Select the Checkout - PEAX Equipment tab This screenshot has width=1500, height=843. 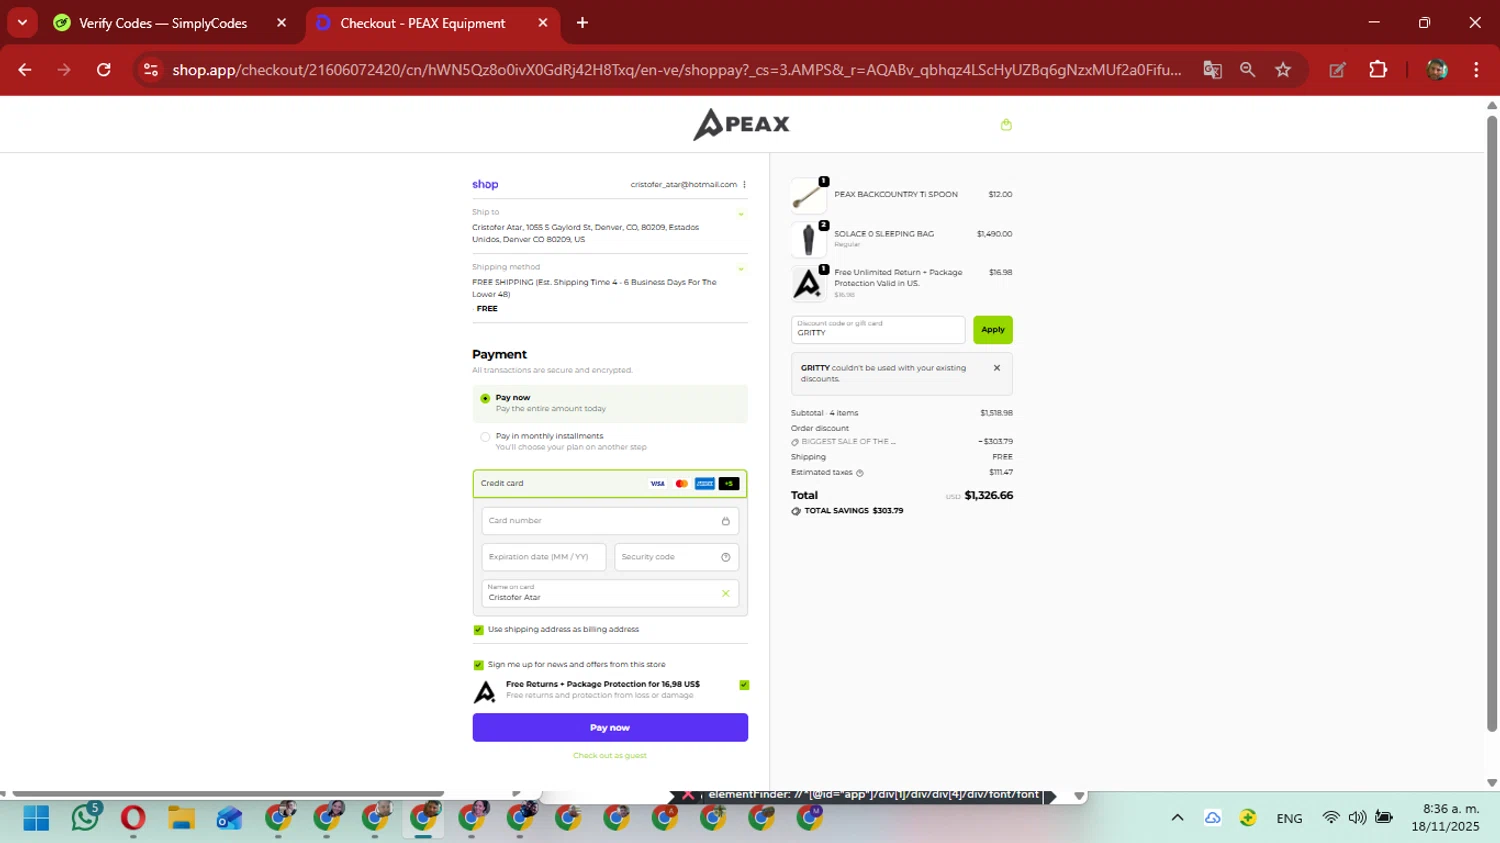tap(422, 23)
